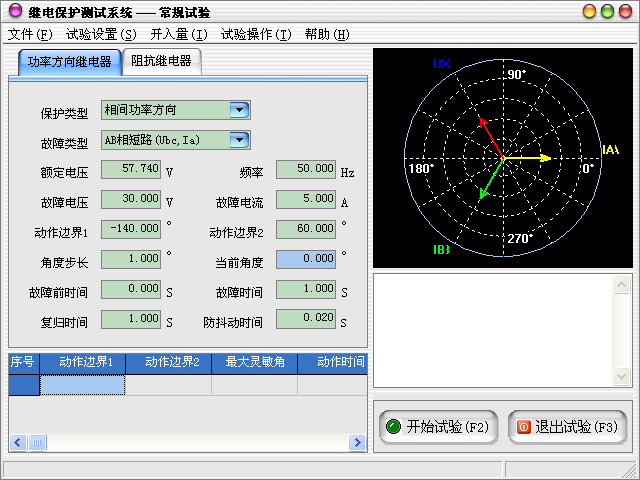Click the 当前角度 field 0.000
The height and width of the screenshot is (480, 640).
[x=306, y=259]
